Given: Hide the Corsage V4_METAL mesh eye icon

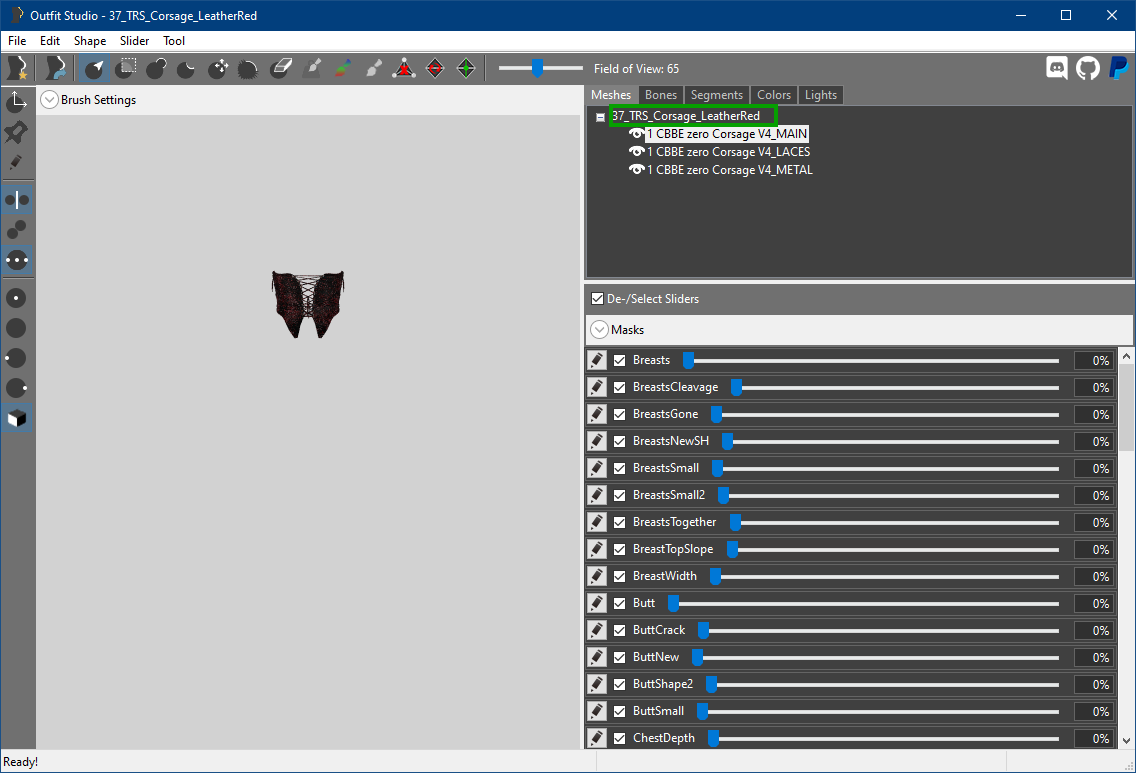Looking at the screenshot, I should (x=637, y=170).
